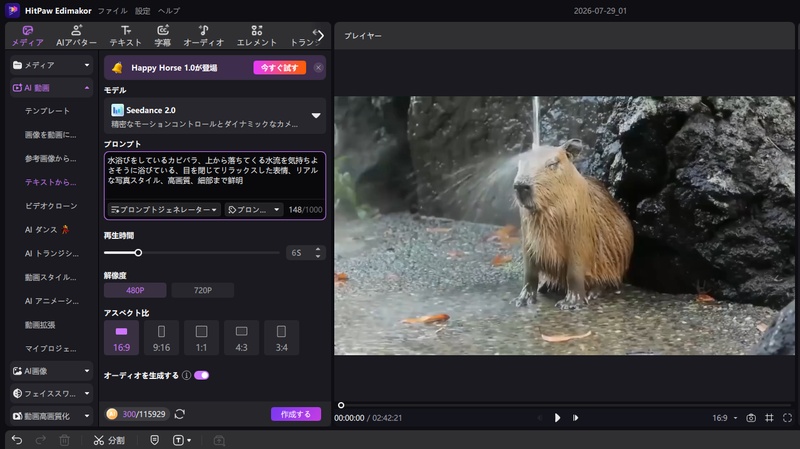The image size is (800, 449).
Task: Choose 480P resolution
Action: 135,290
